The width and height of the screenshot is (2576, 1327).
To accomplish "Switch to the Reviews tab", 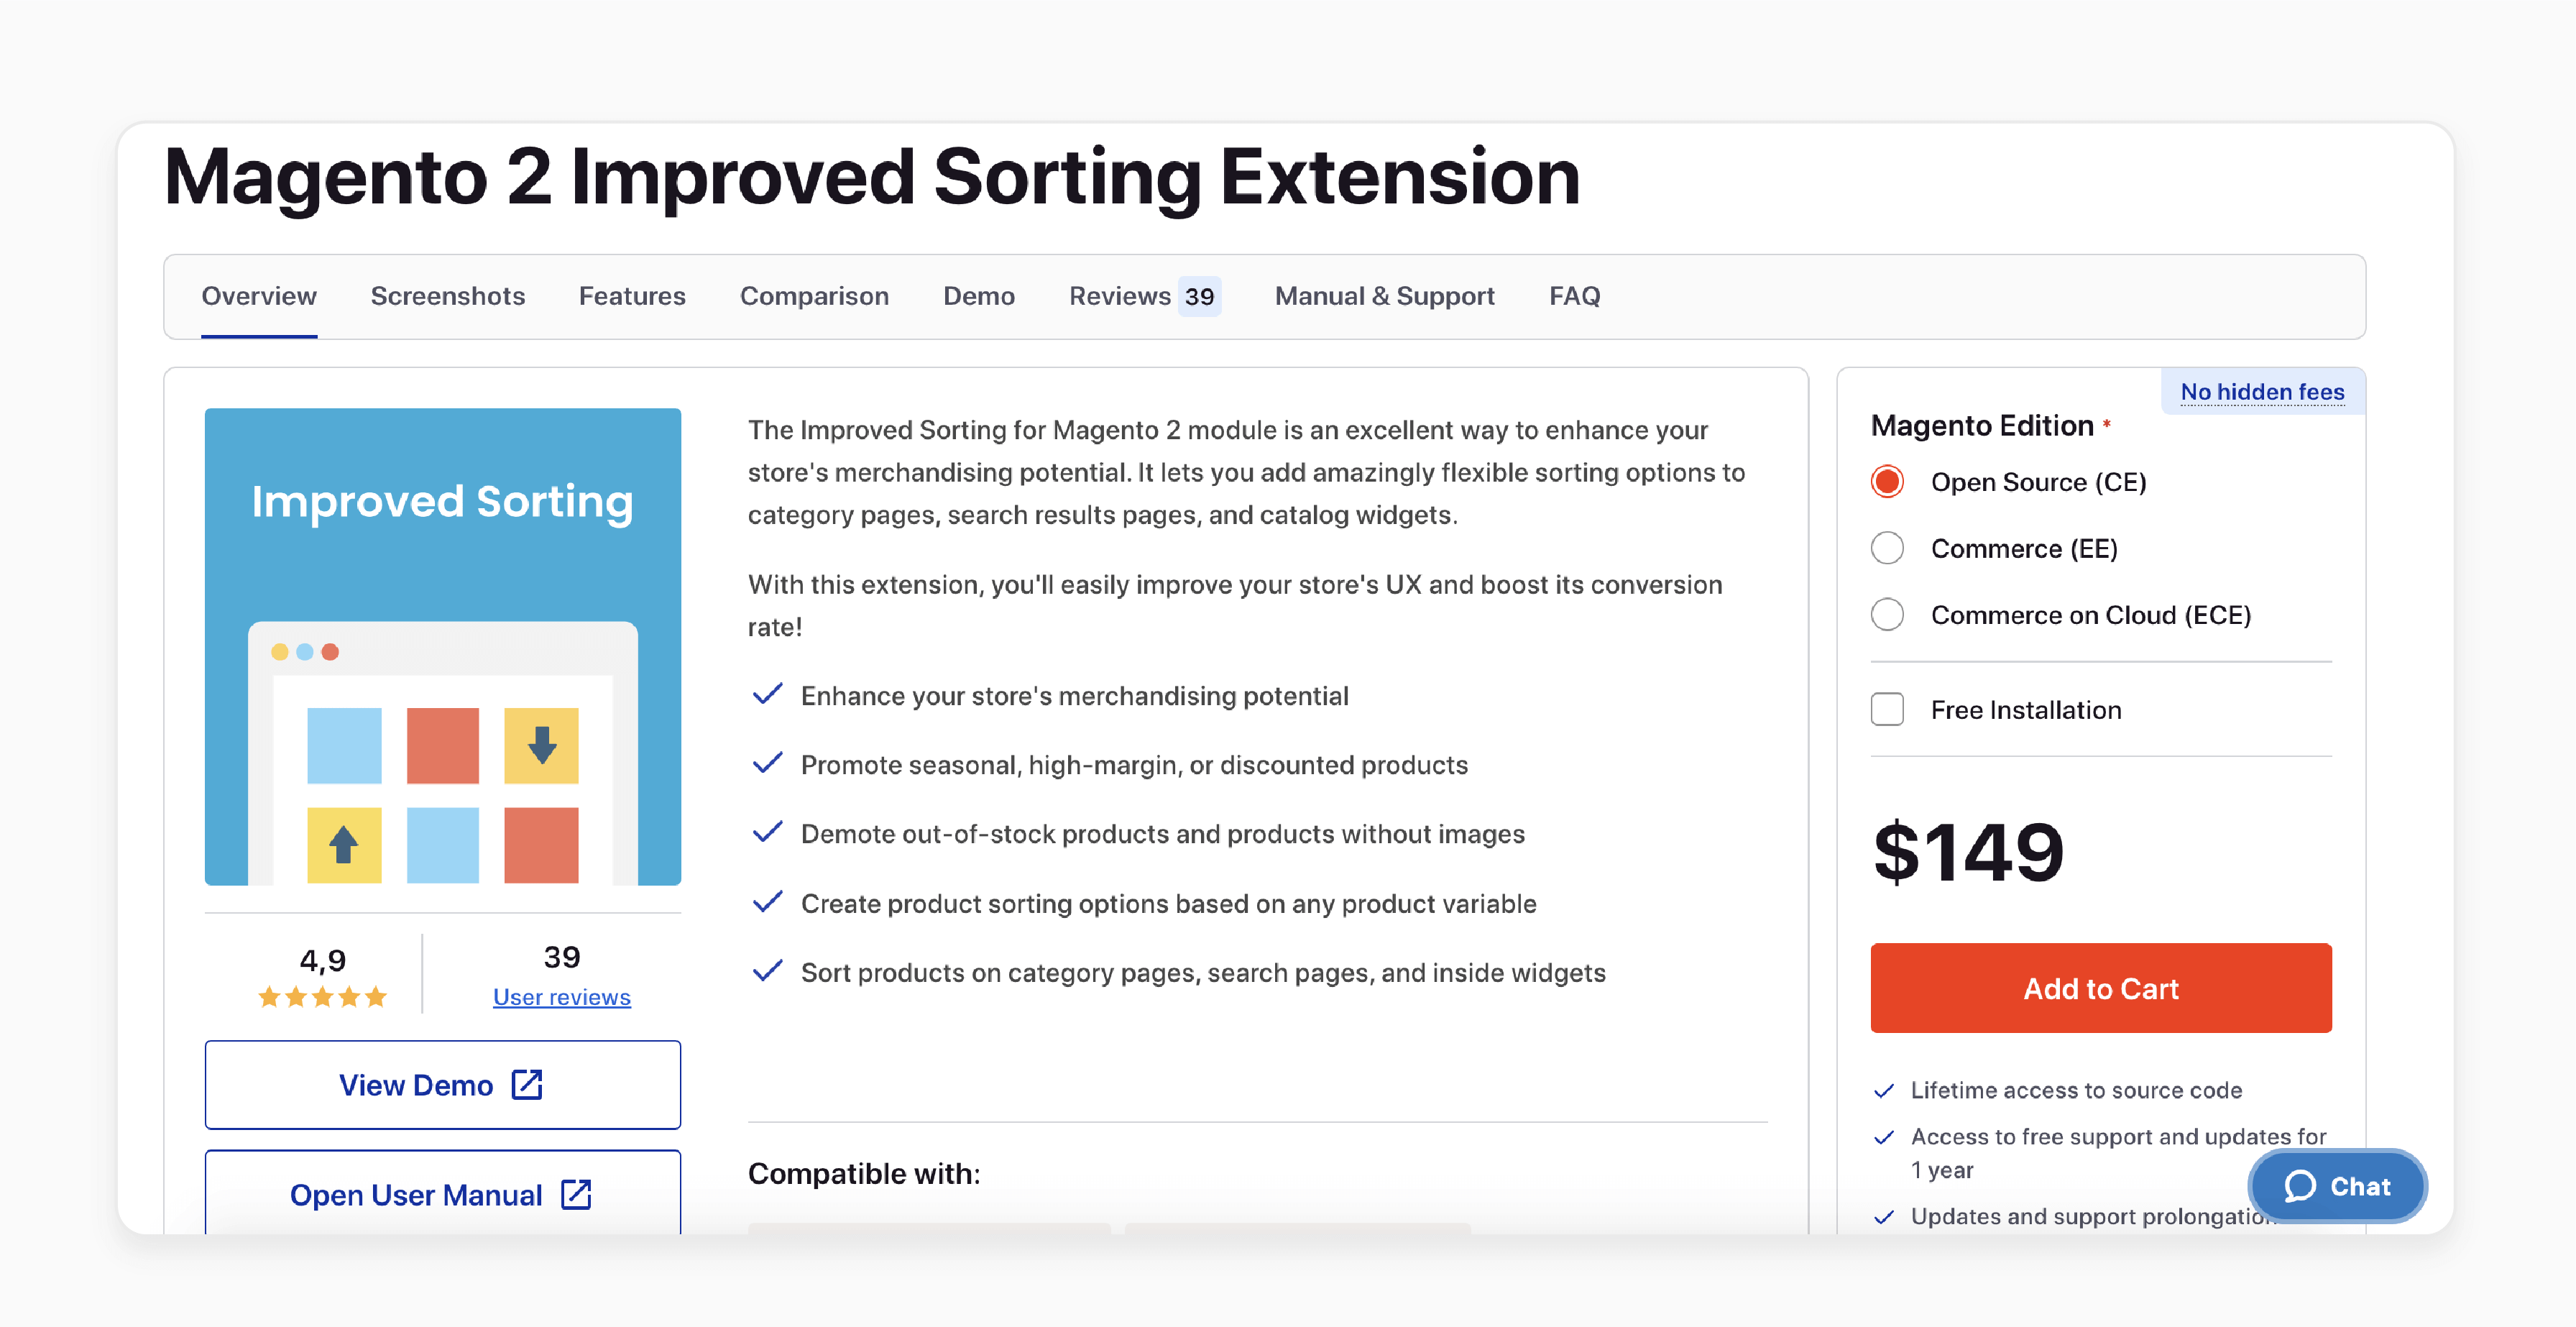I will pos(1116,296).
